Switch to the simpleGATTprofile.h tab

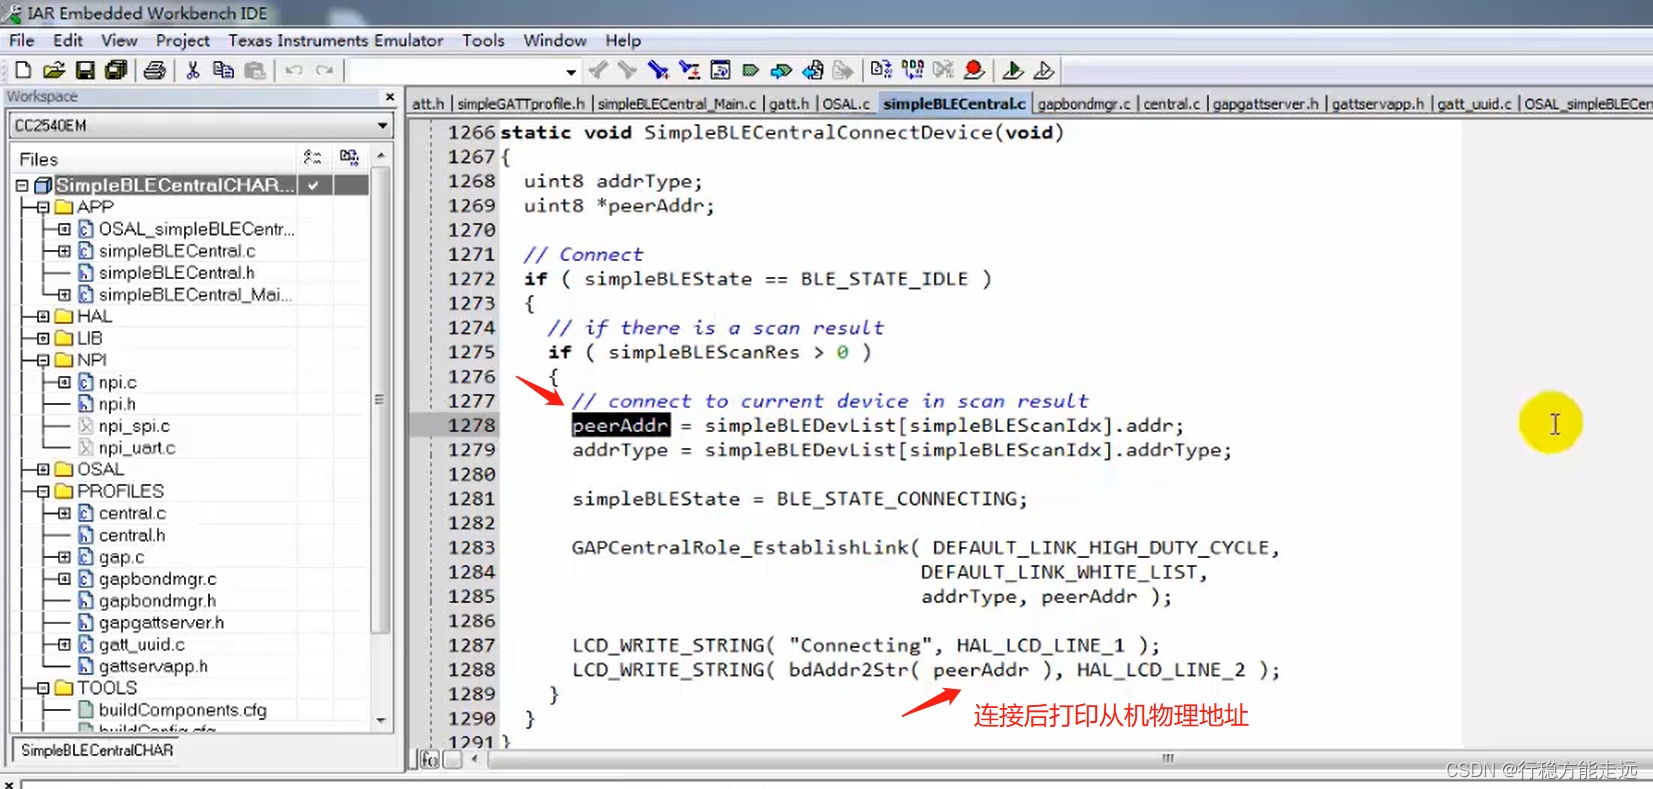(x=521, y=104)
